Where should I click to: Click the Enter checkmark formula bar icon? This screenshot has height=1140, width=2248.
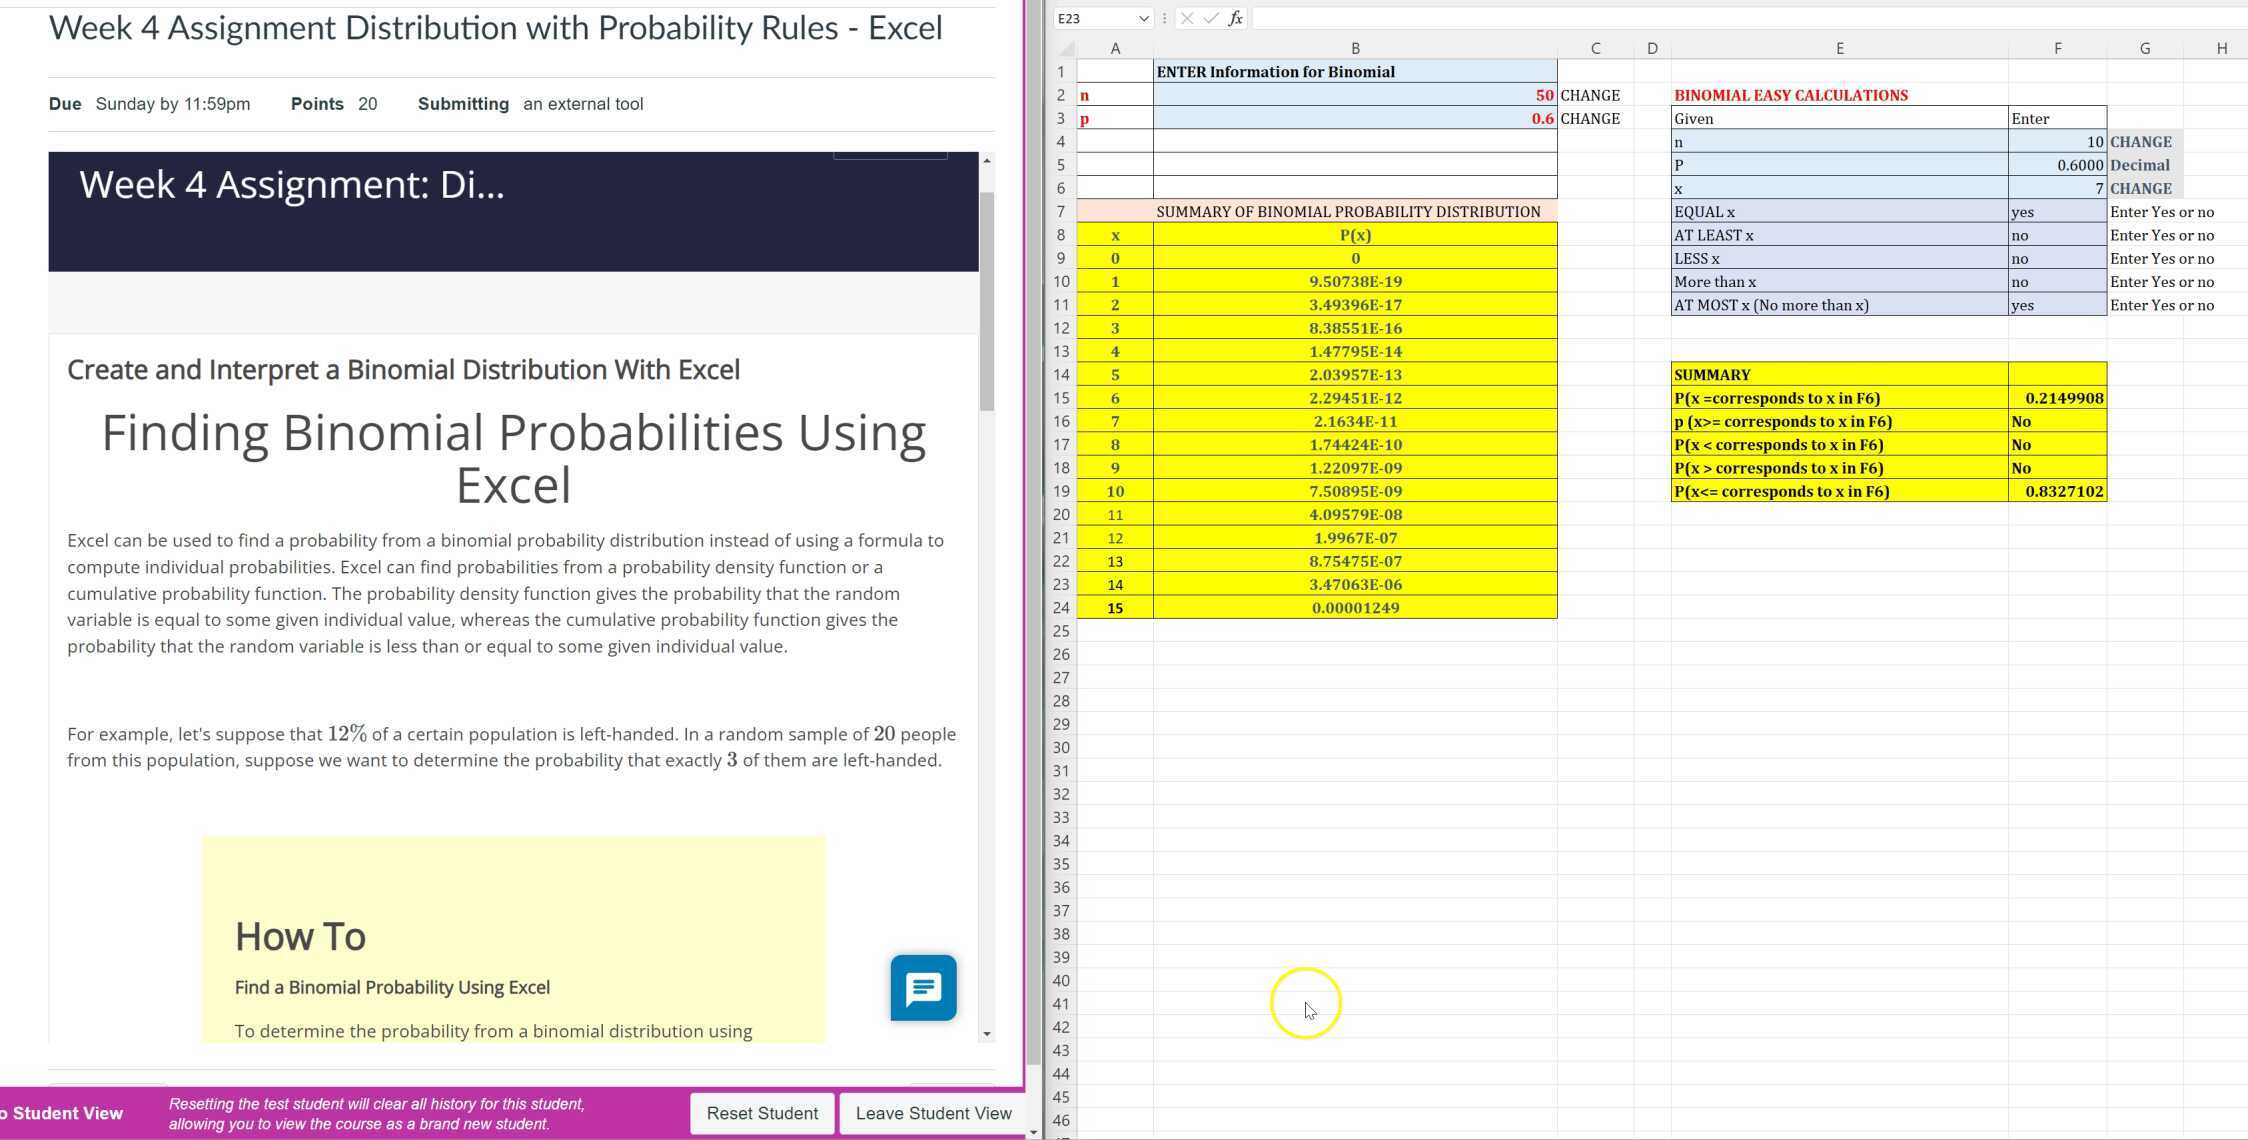(1211, 18)
